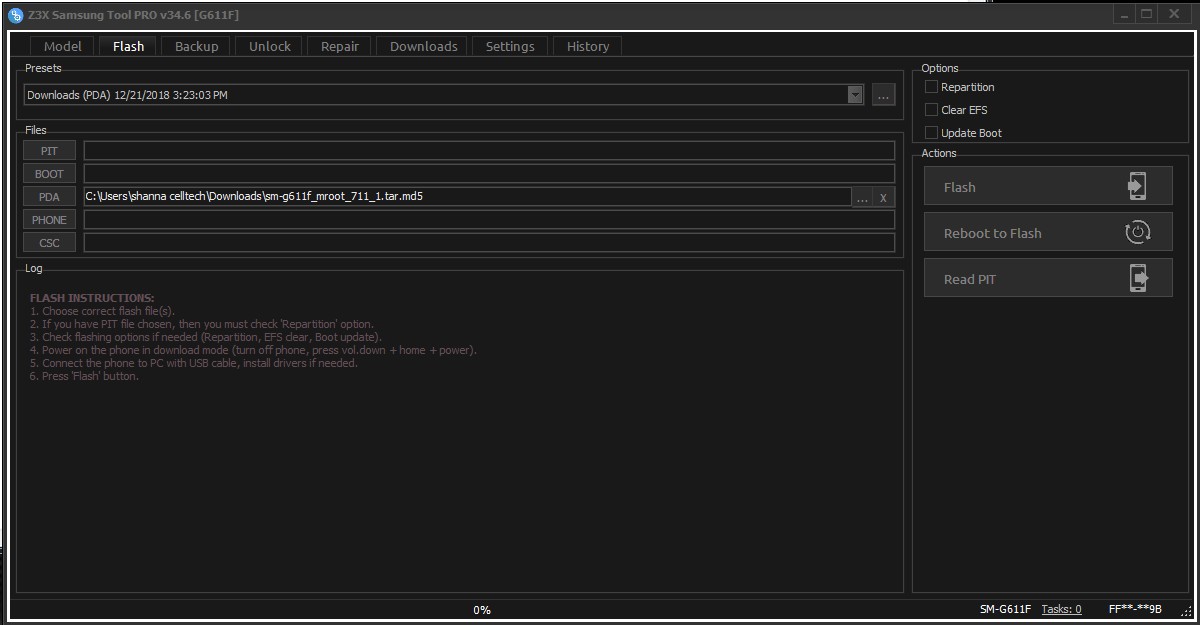The height and width of the screenshot is (625, 1200).
Task: Check the Update Boot option
Action: point(931,133)
